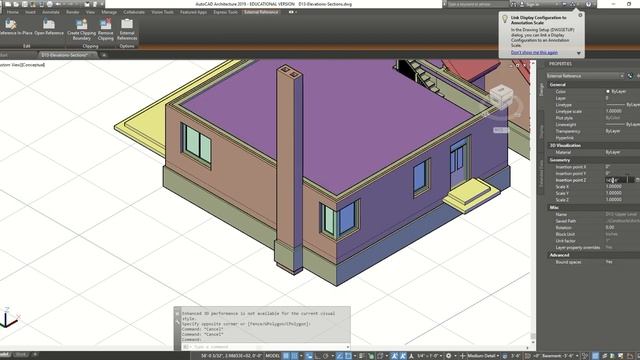Image resolution: width=640 pixels, height=360 pixels.
Task: Click "Don't show me this again" link
Action: (x=534, y=53)
